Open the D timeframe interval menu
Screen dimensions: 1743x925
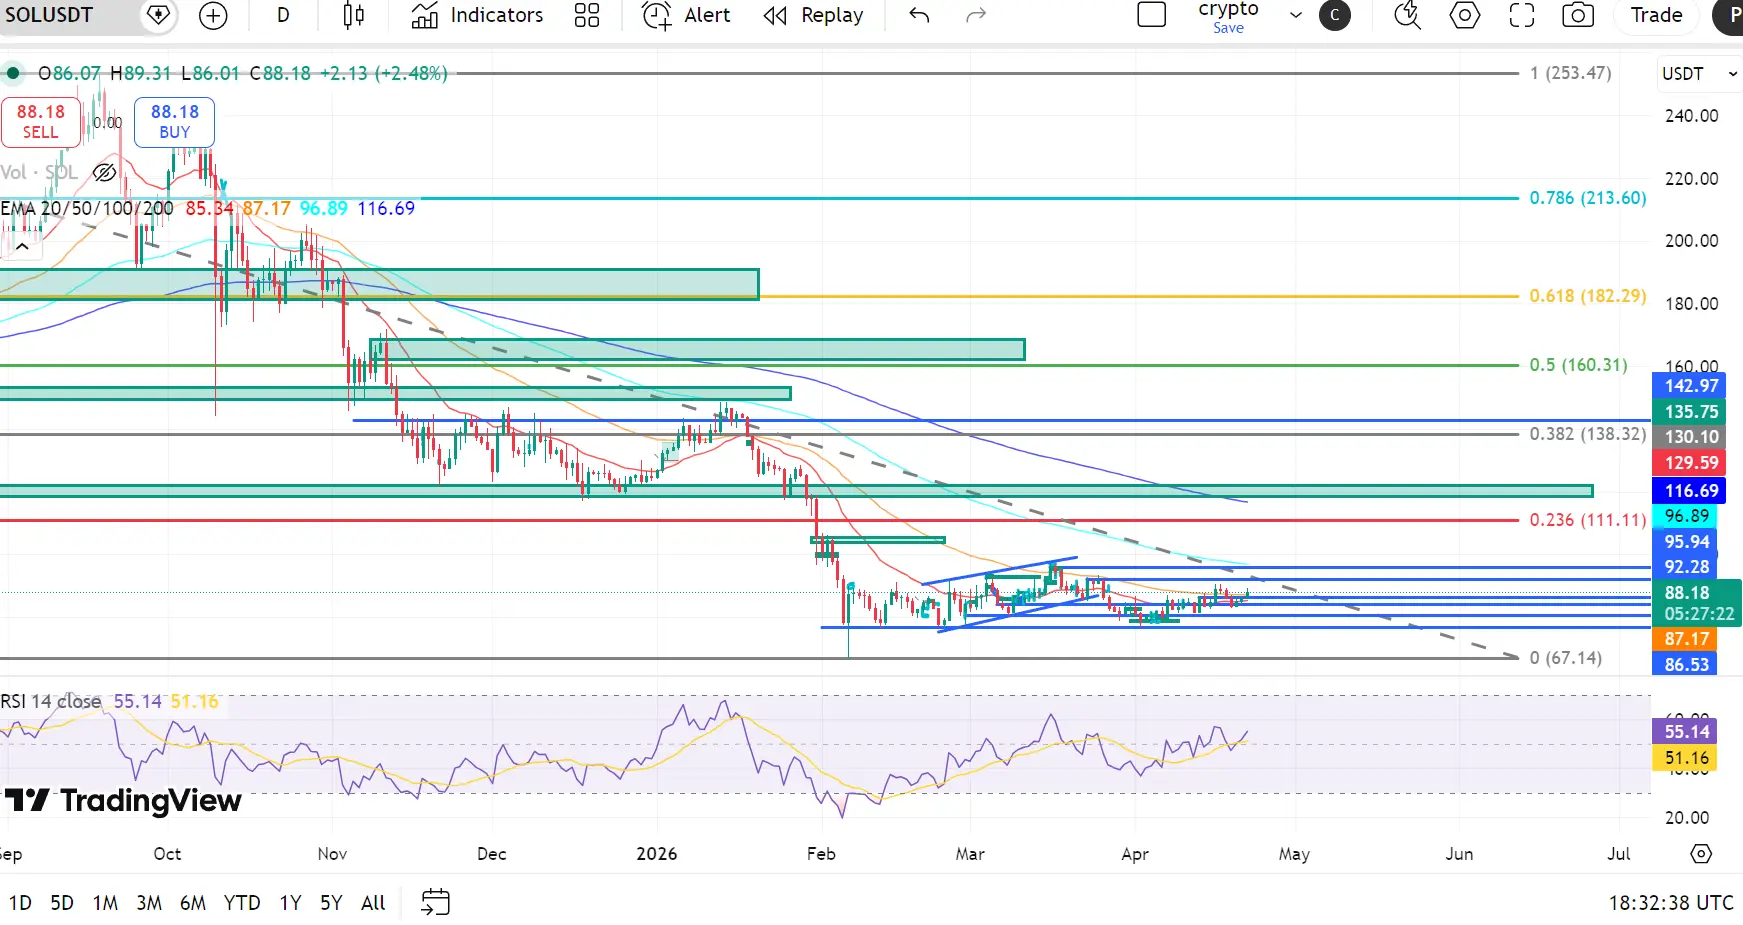(x=283, y=15)
